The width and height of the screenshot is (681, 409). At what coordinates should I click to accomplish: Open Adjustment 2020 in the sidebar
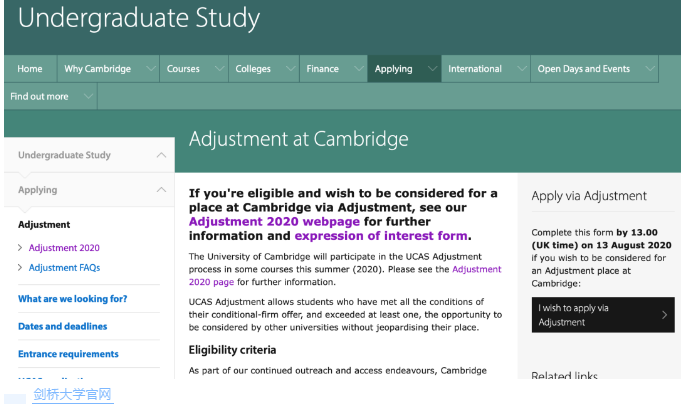(x=64, y=248)
